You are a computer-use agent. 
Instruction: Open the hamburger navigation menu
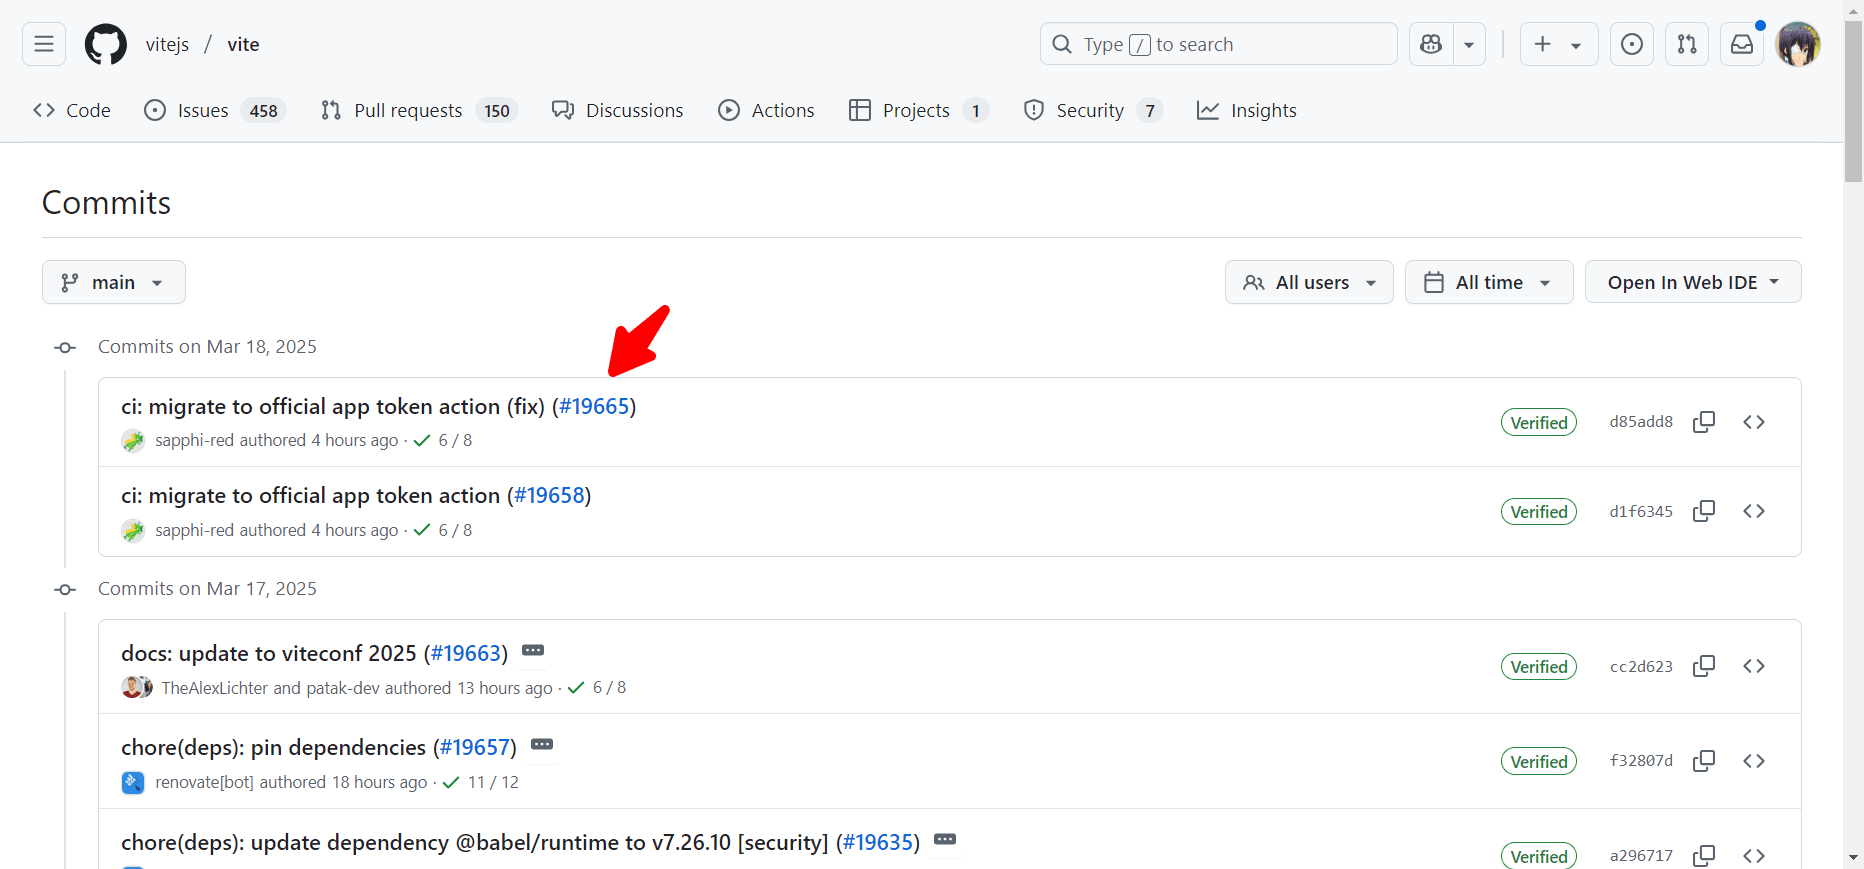point(44,44)
